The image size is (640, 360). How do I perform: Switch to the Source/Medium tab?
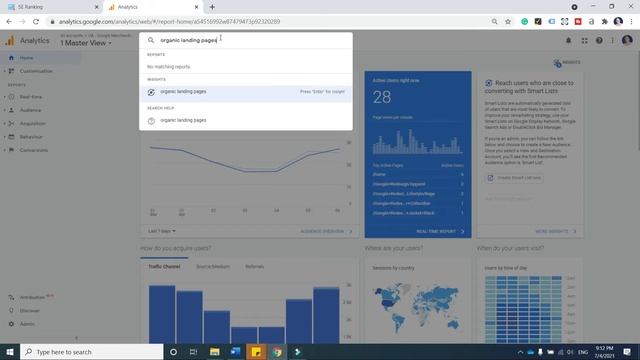213,267
